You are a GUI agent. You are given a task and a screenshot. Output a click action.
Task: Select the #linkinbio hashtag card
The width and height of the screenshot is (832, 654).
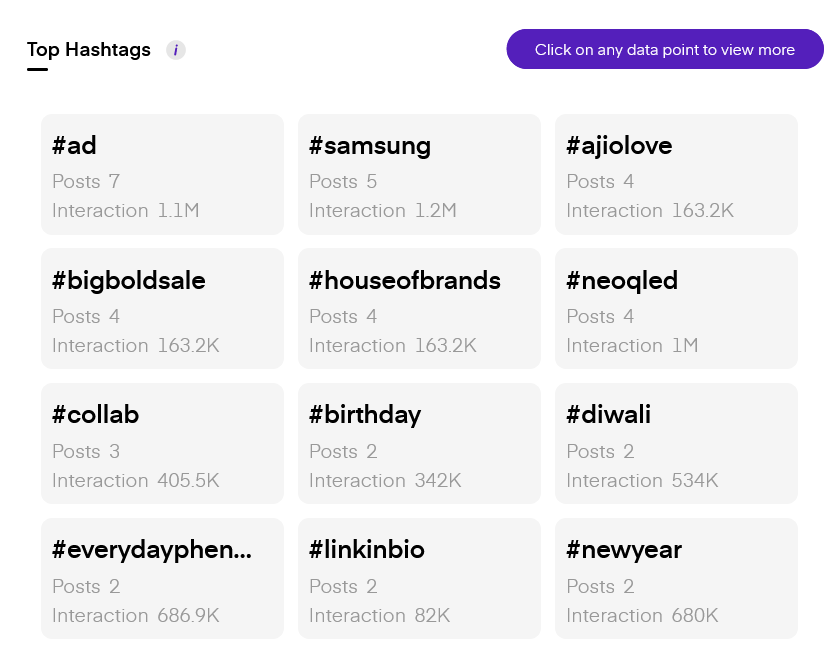point(419,579)
